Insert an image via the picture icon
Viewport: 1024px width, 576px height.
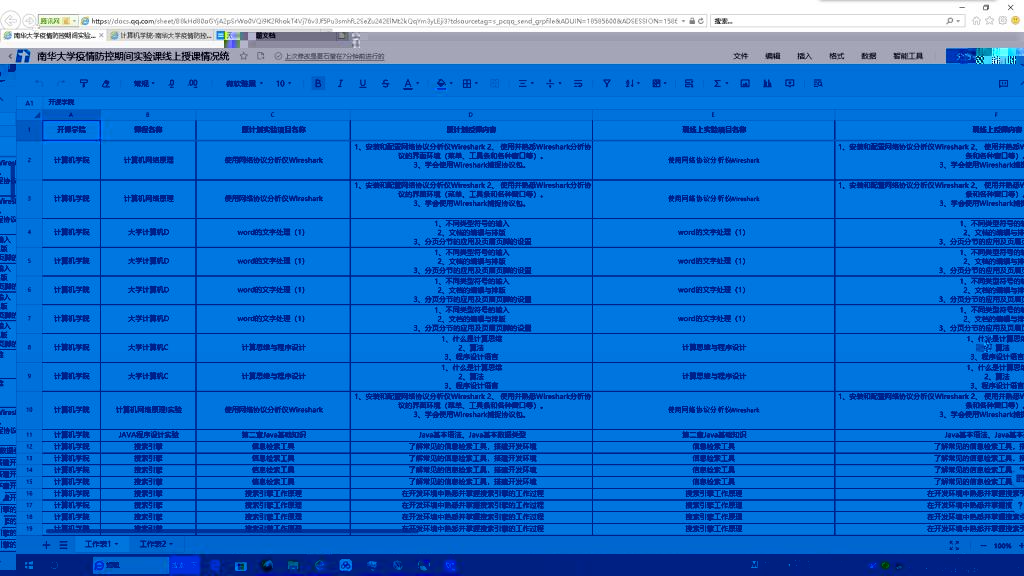[x=745, y=84]
